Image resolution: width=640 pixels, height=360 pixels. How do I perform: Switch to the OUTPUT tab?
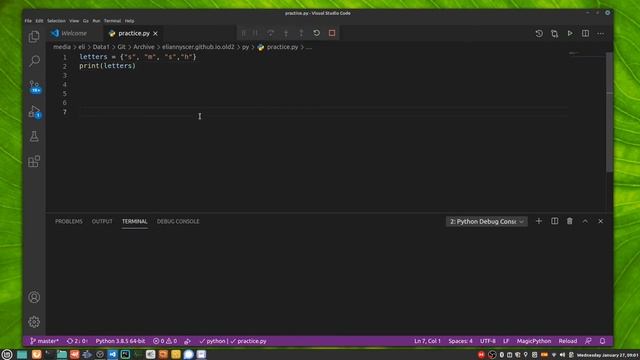coord(102,221)
